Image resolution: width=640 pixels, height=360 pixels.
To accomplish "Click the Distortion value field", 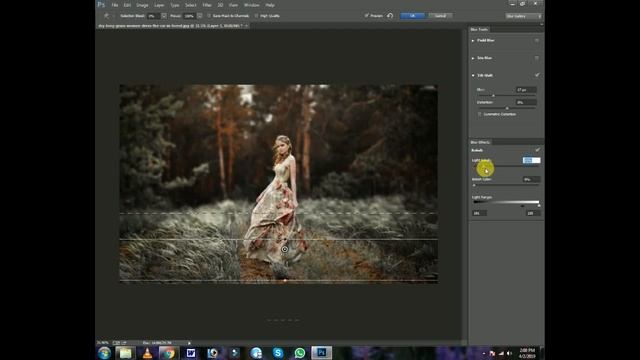I will [x=526, y=102].
